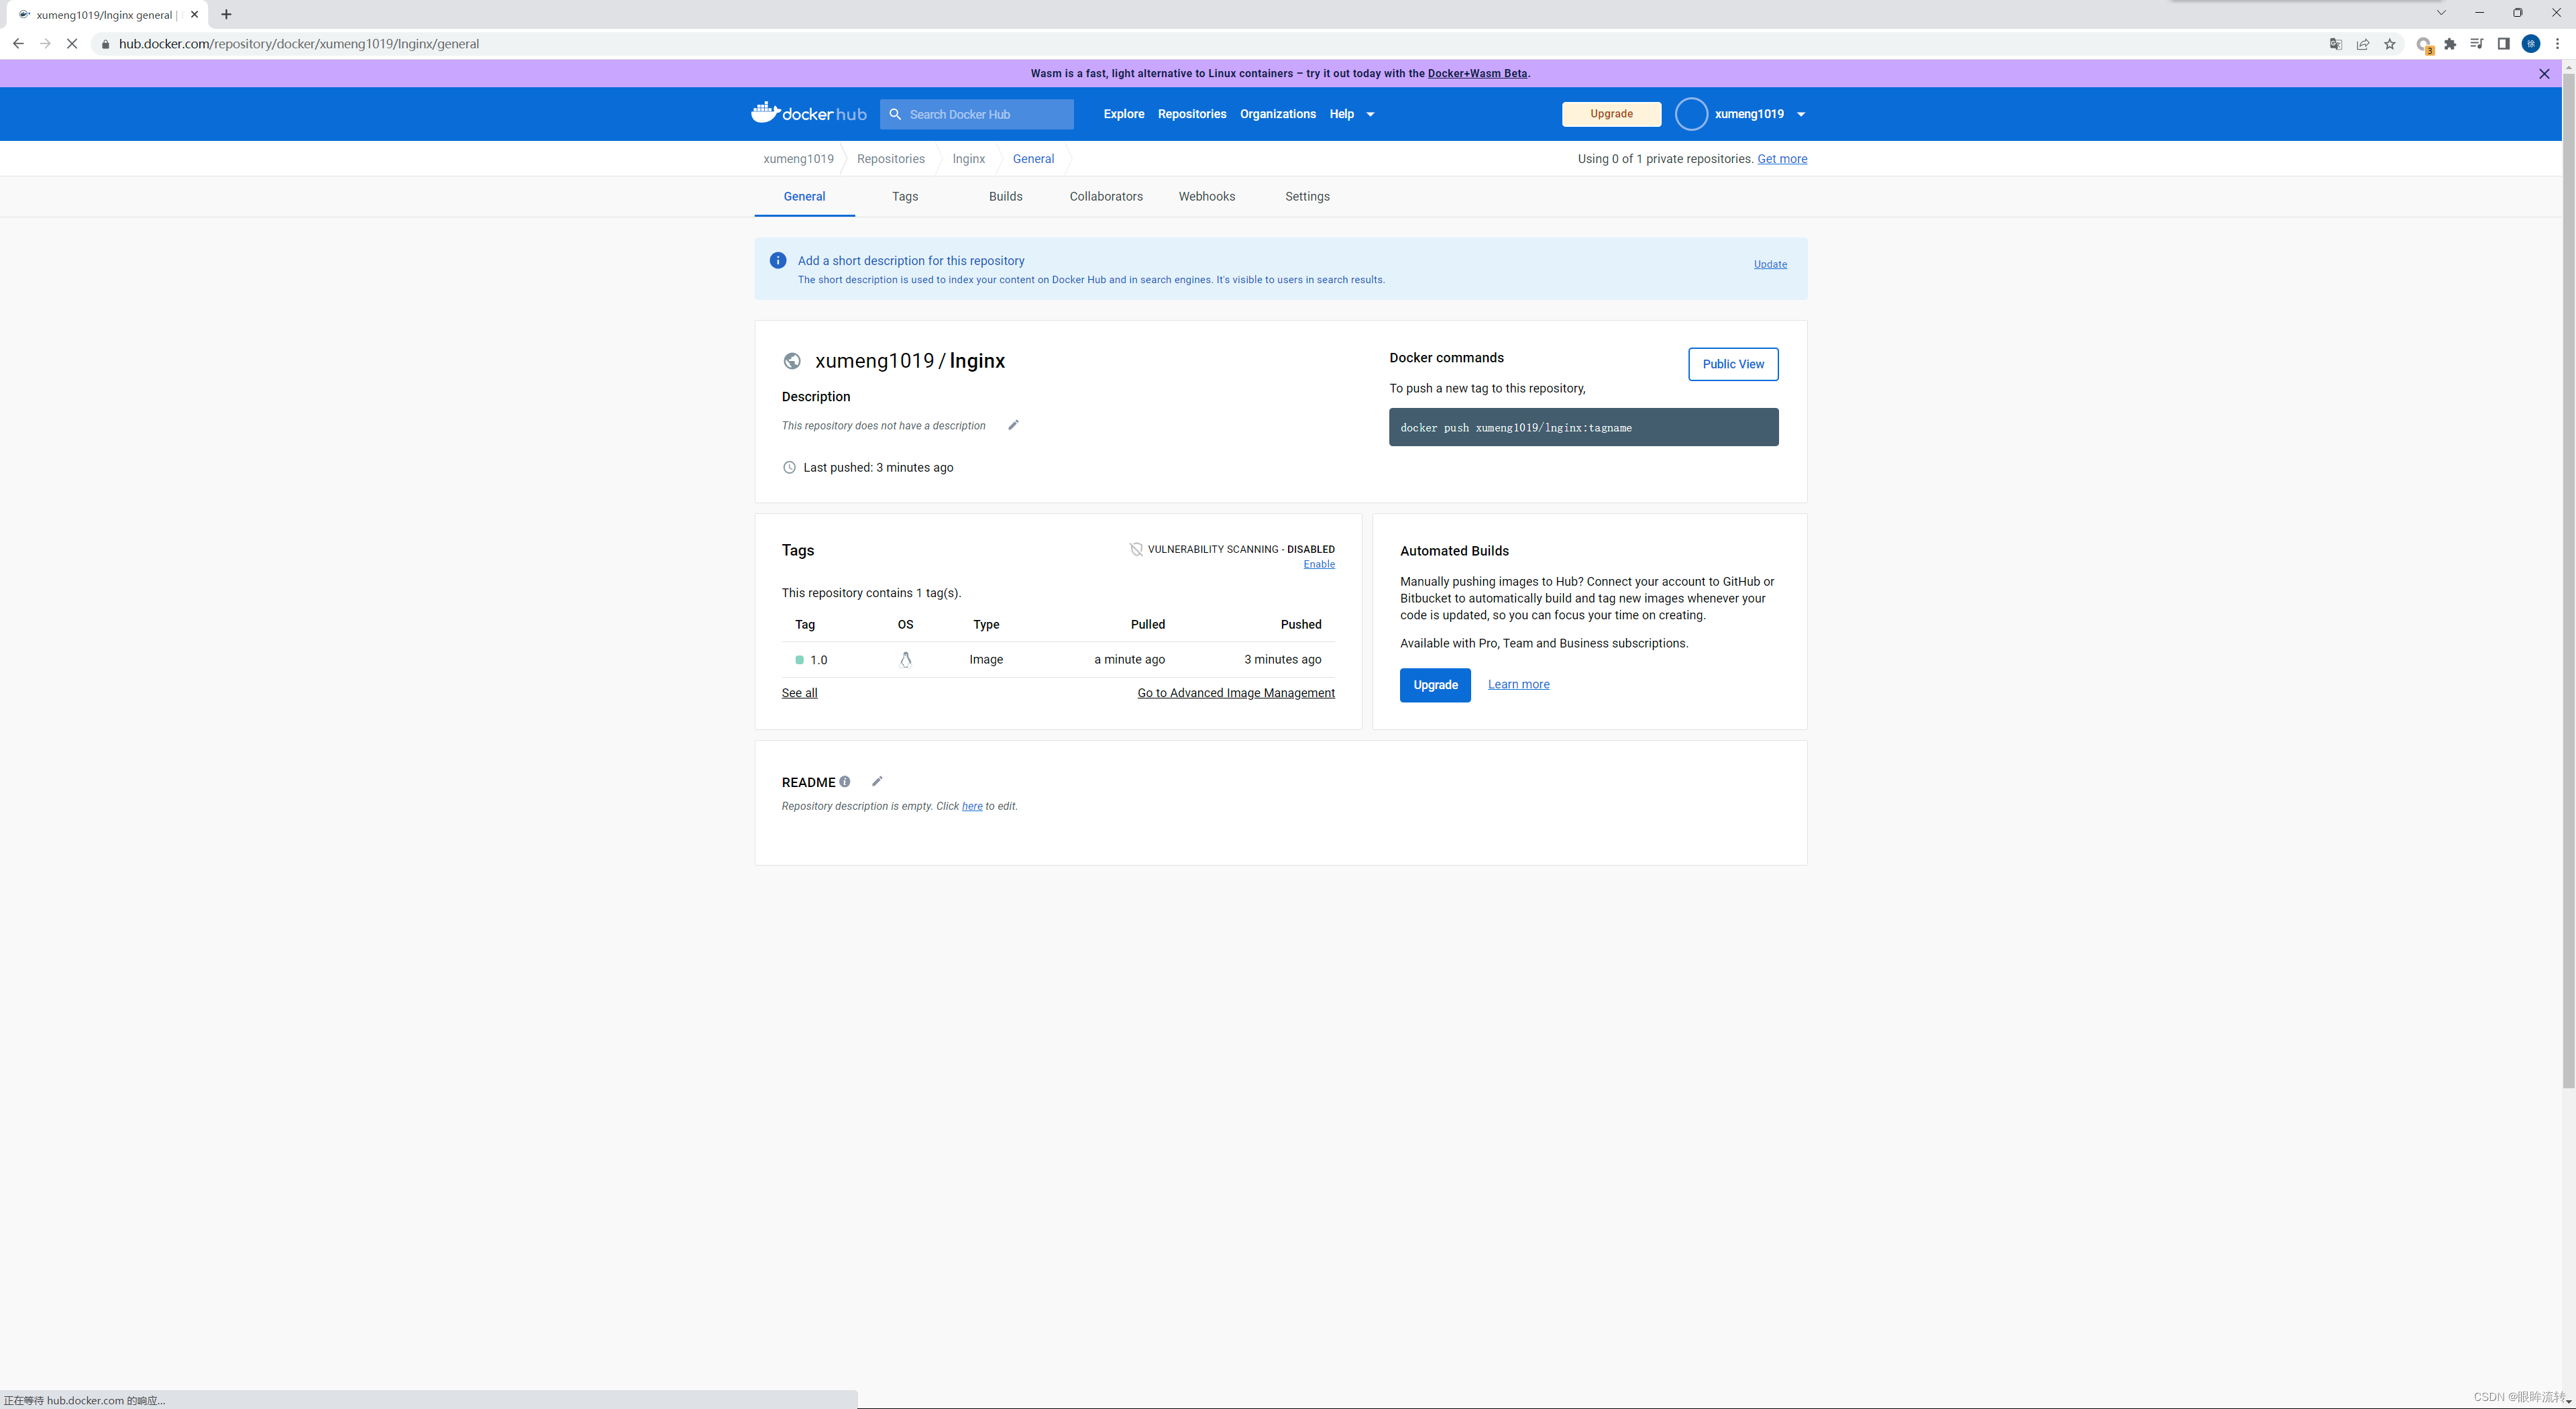This screenshot has width=2576, height=1409.
Task: Click 'here' link to edit README
Action: click(972, 806)
